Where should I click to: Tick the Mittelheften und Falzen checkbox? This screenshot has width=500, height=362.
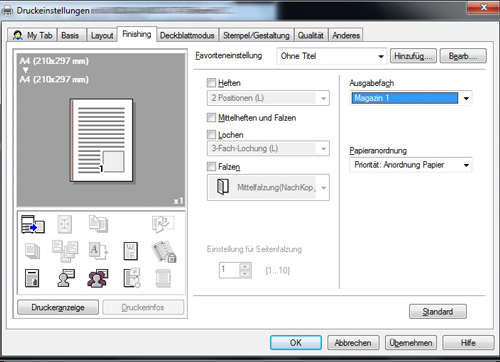(x=211, y=117)
